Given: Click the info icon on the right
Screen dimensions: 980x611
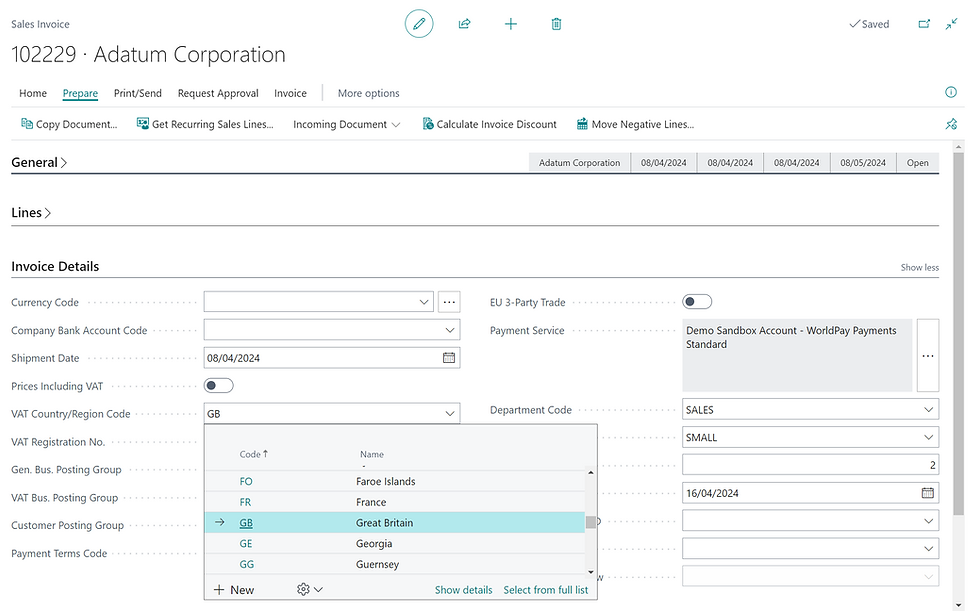Looking at the screenshot, I should coord(951,92).
